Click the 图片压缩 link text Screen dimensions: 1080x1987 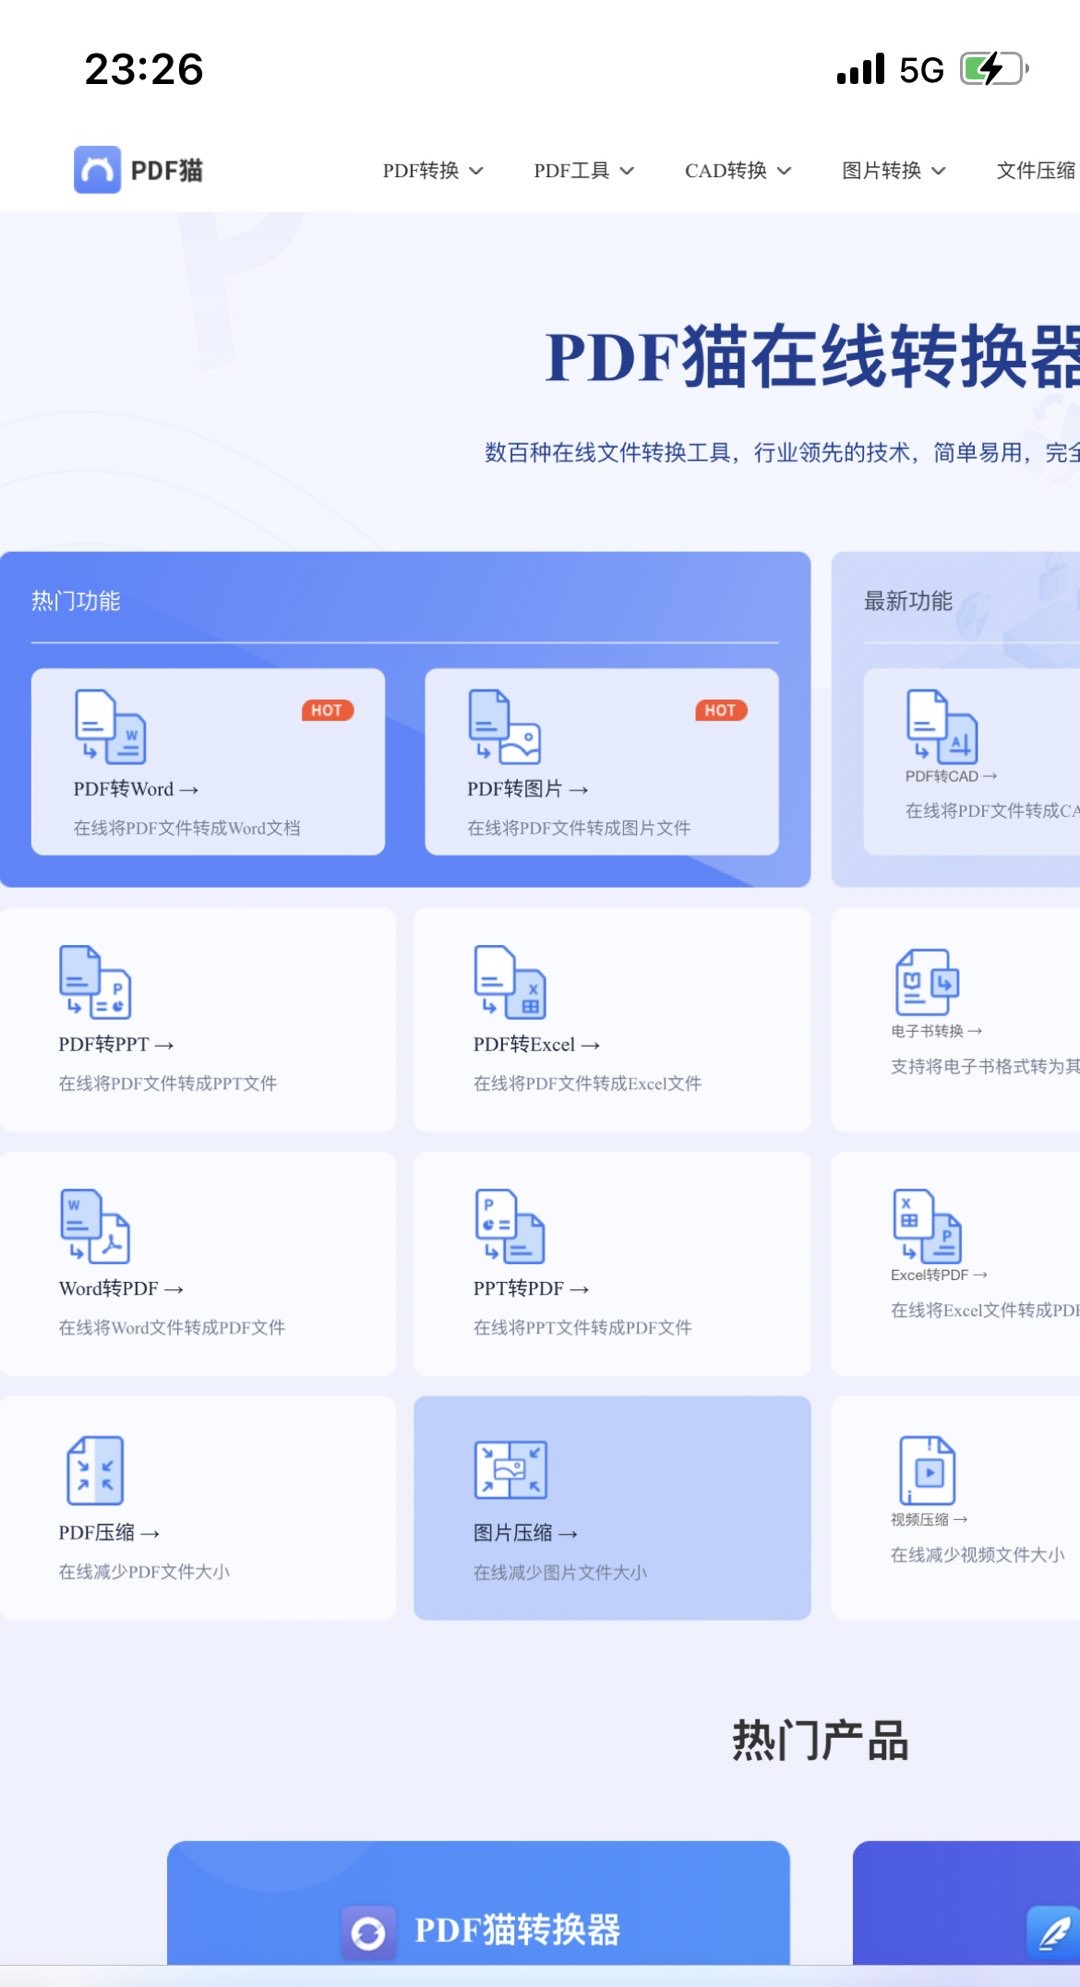525,1532
